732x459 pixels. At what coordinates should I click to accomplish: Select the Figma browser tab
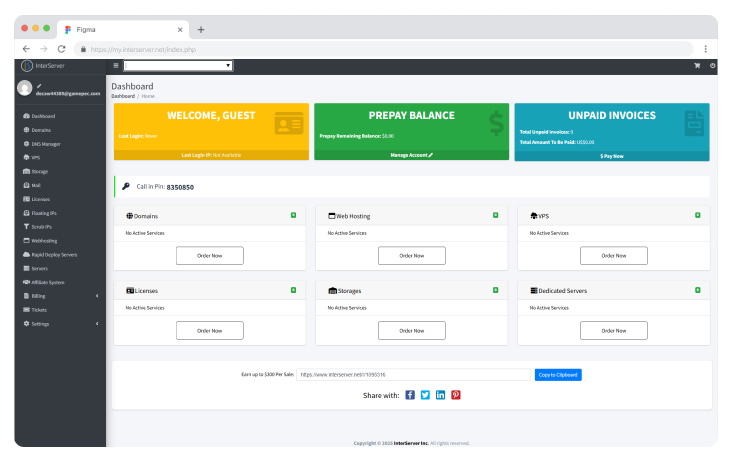pyautogui.click(x=123, y=29)
